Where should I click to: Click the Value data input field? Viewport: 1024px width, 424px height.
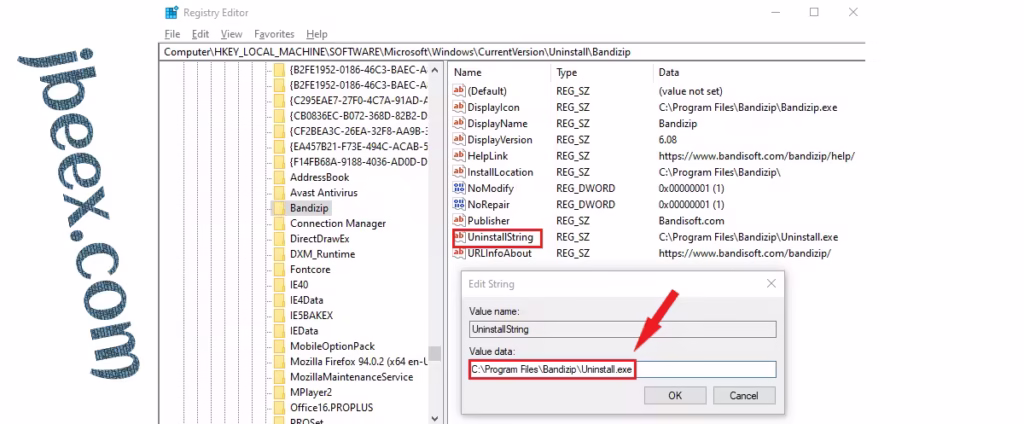click(622, 370)
